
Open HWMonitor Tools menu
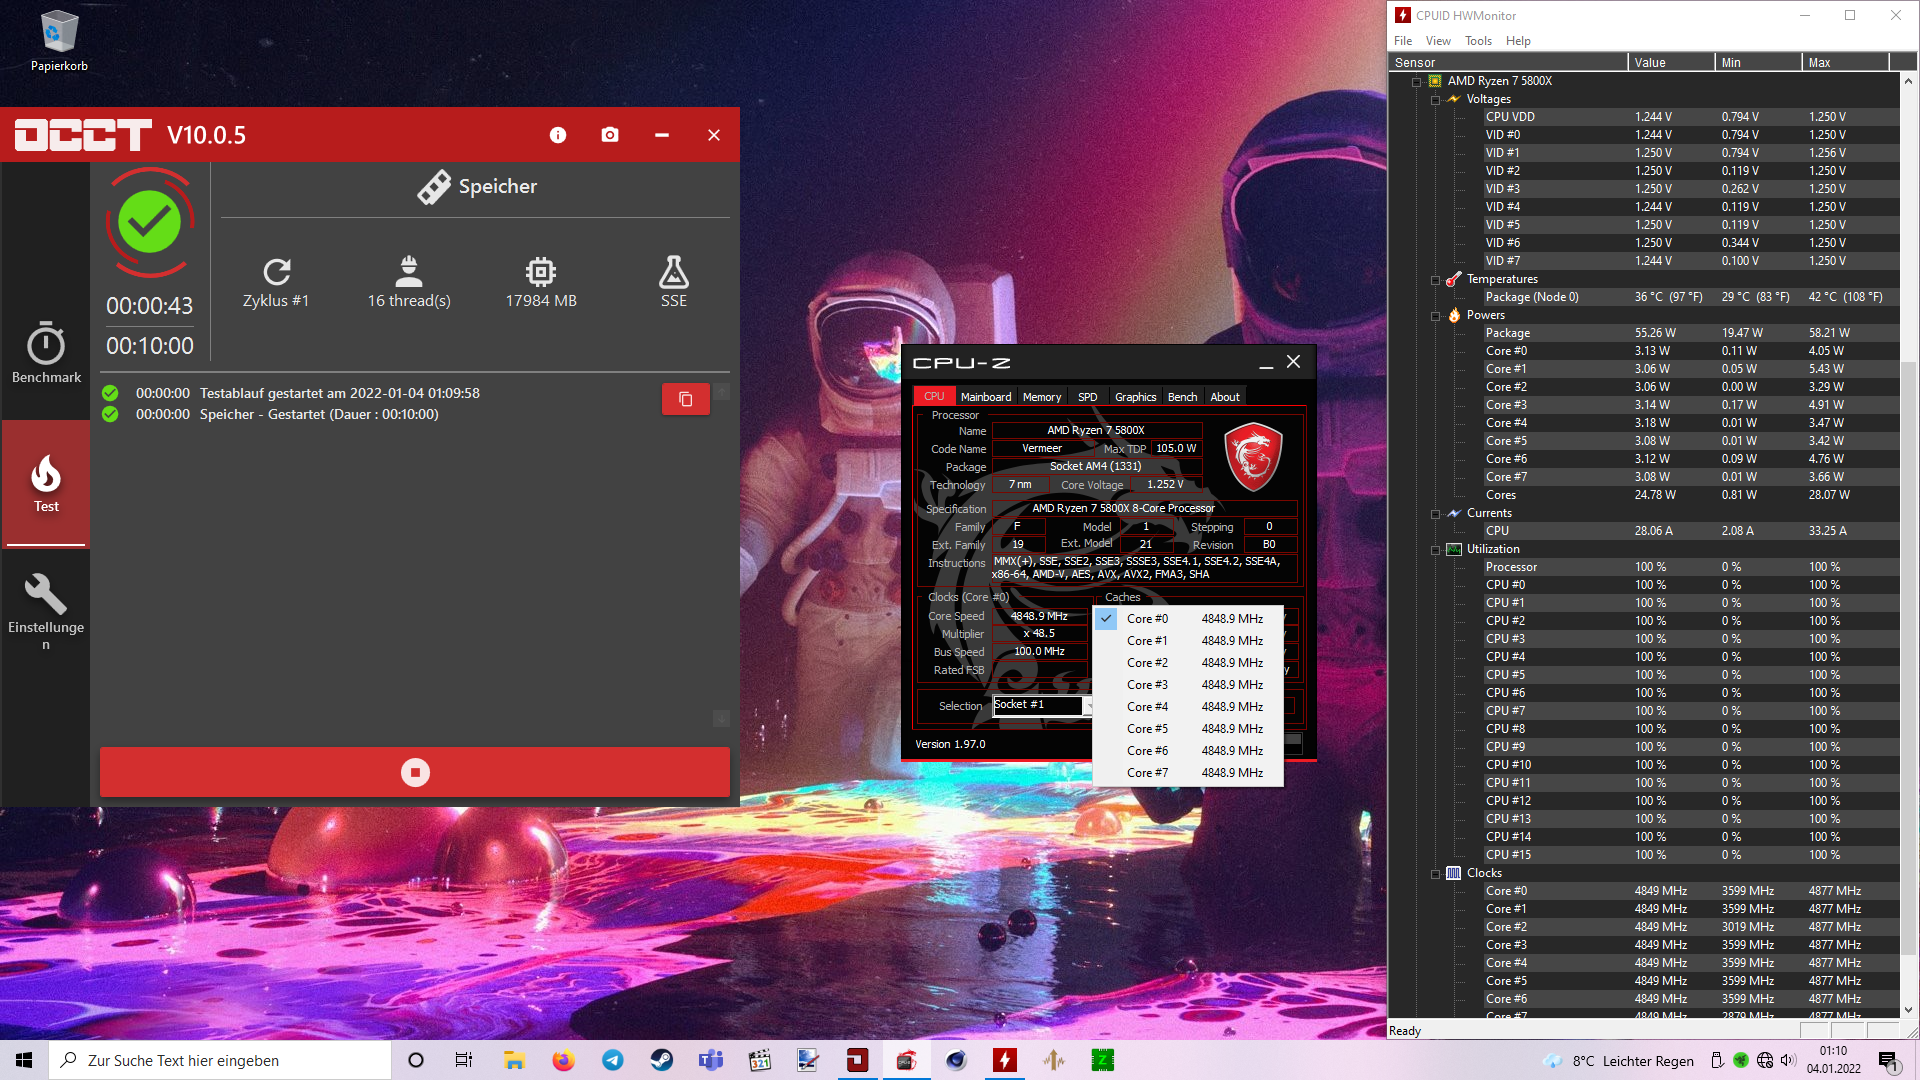(x=1477, y=41)
